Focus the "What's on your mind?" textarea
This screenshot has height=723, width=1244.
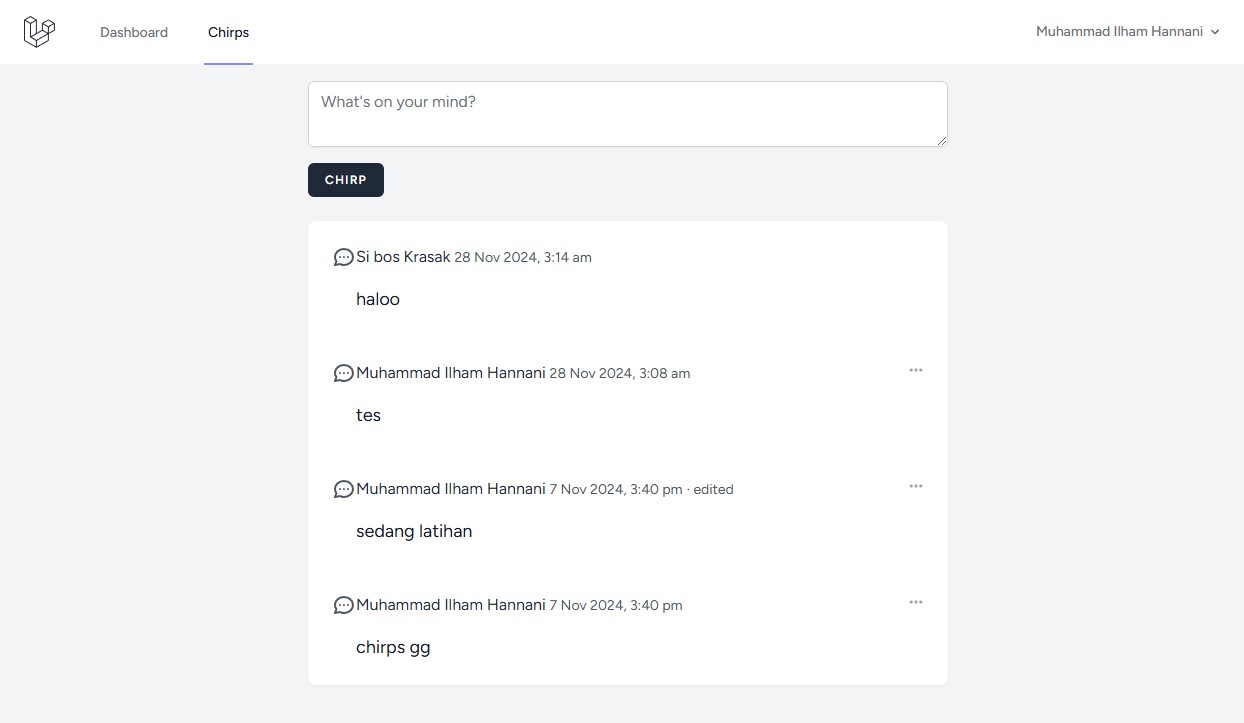(627, 114)
